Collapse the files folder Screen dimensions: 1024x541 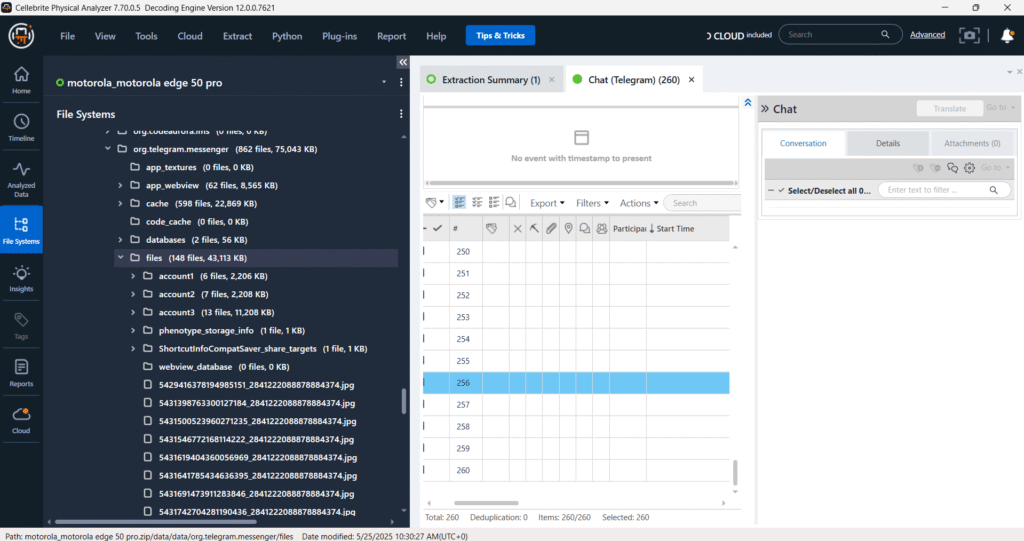tap(120, 257)
